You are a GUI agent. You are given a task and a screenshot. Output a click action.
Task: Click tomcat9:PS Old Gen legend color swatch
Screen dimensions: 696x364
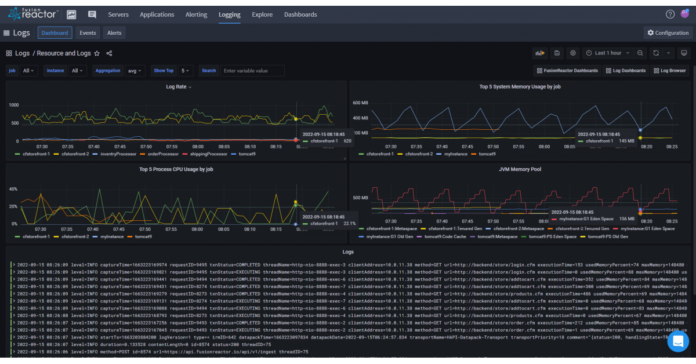(x=583, y=237)
